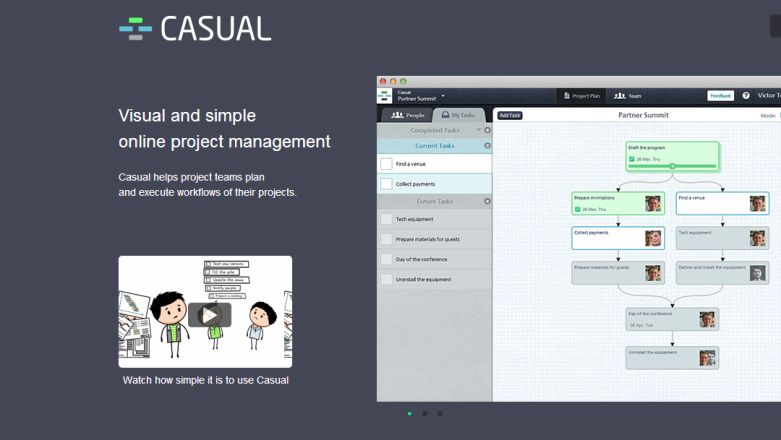The width and height of the screenshot is (781, 440).
Task: Expand the Current Tasks section header
Action: (x=434, y=146)
